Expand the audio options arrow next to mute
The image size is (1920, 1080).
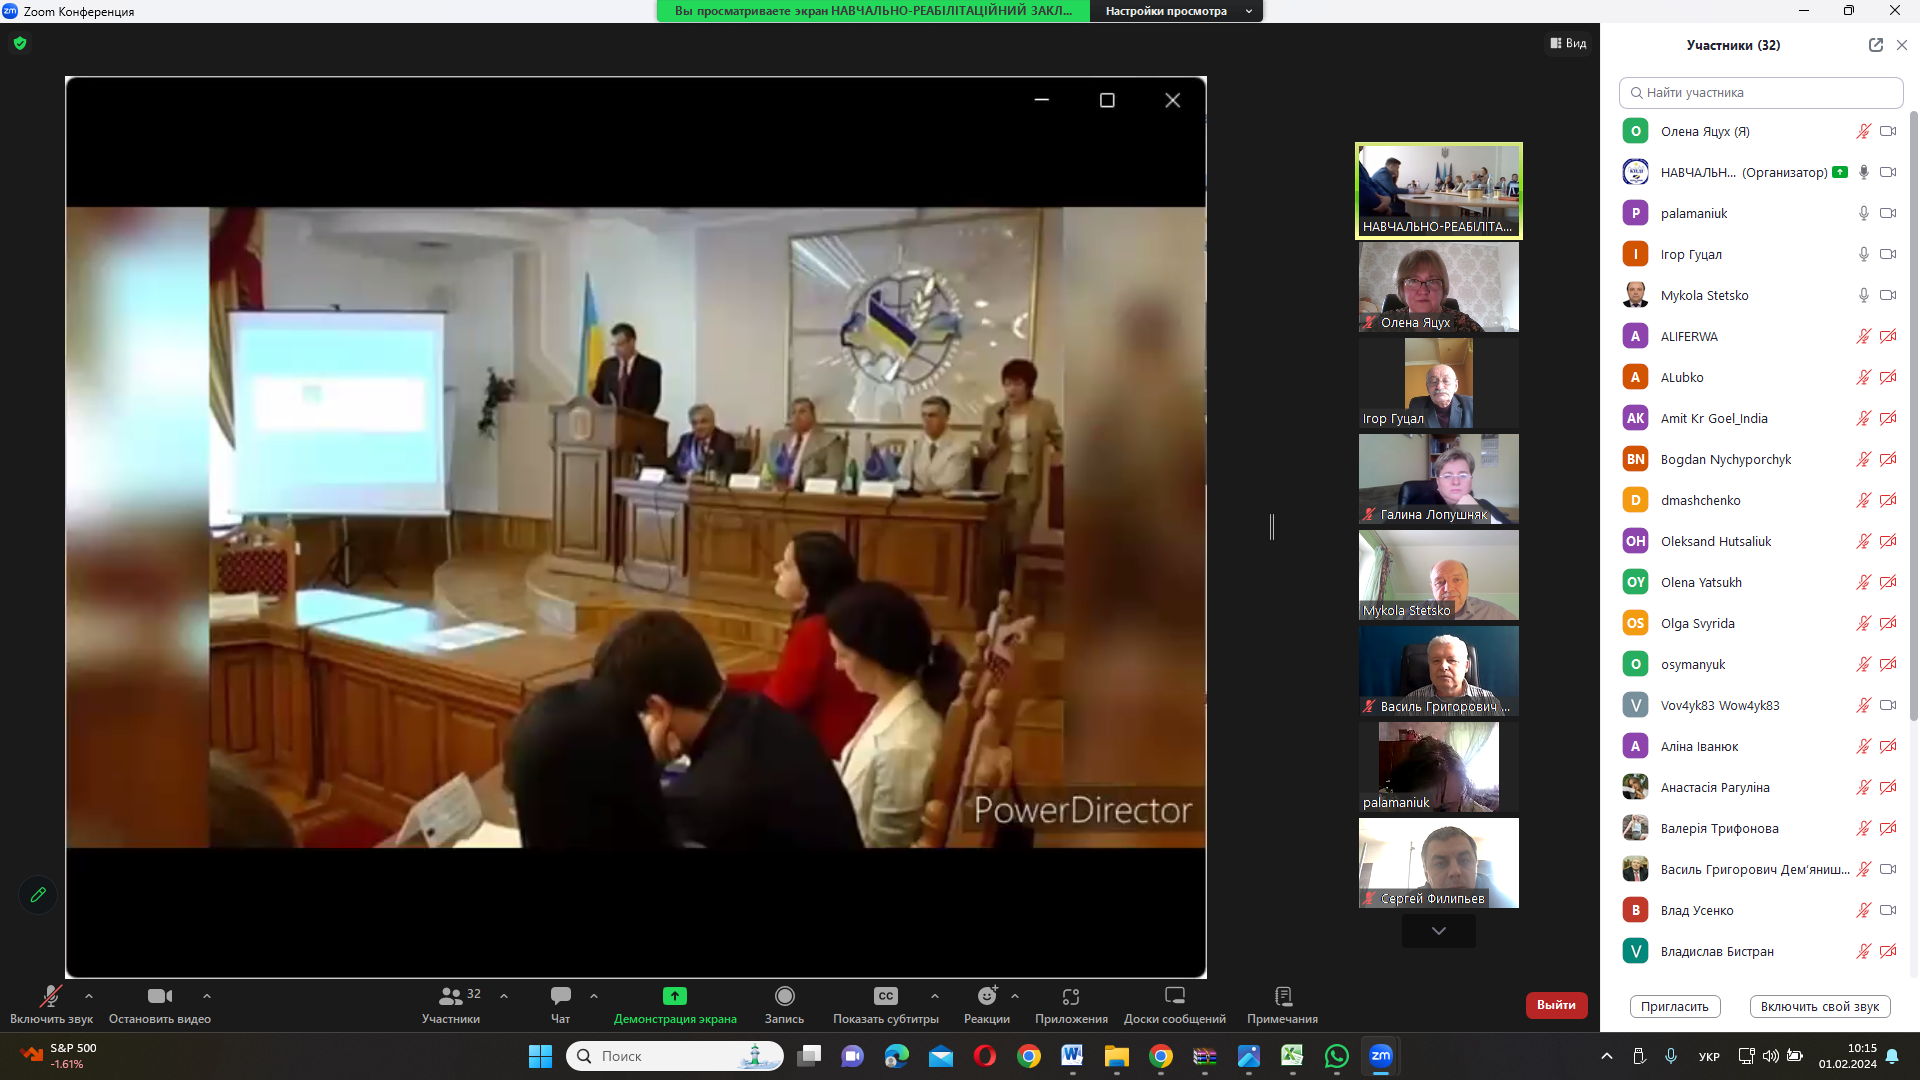tap(89, 996)
